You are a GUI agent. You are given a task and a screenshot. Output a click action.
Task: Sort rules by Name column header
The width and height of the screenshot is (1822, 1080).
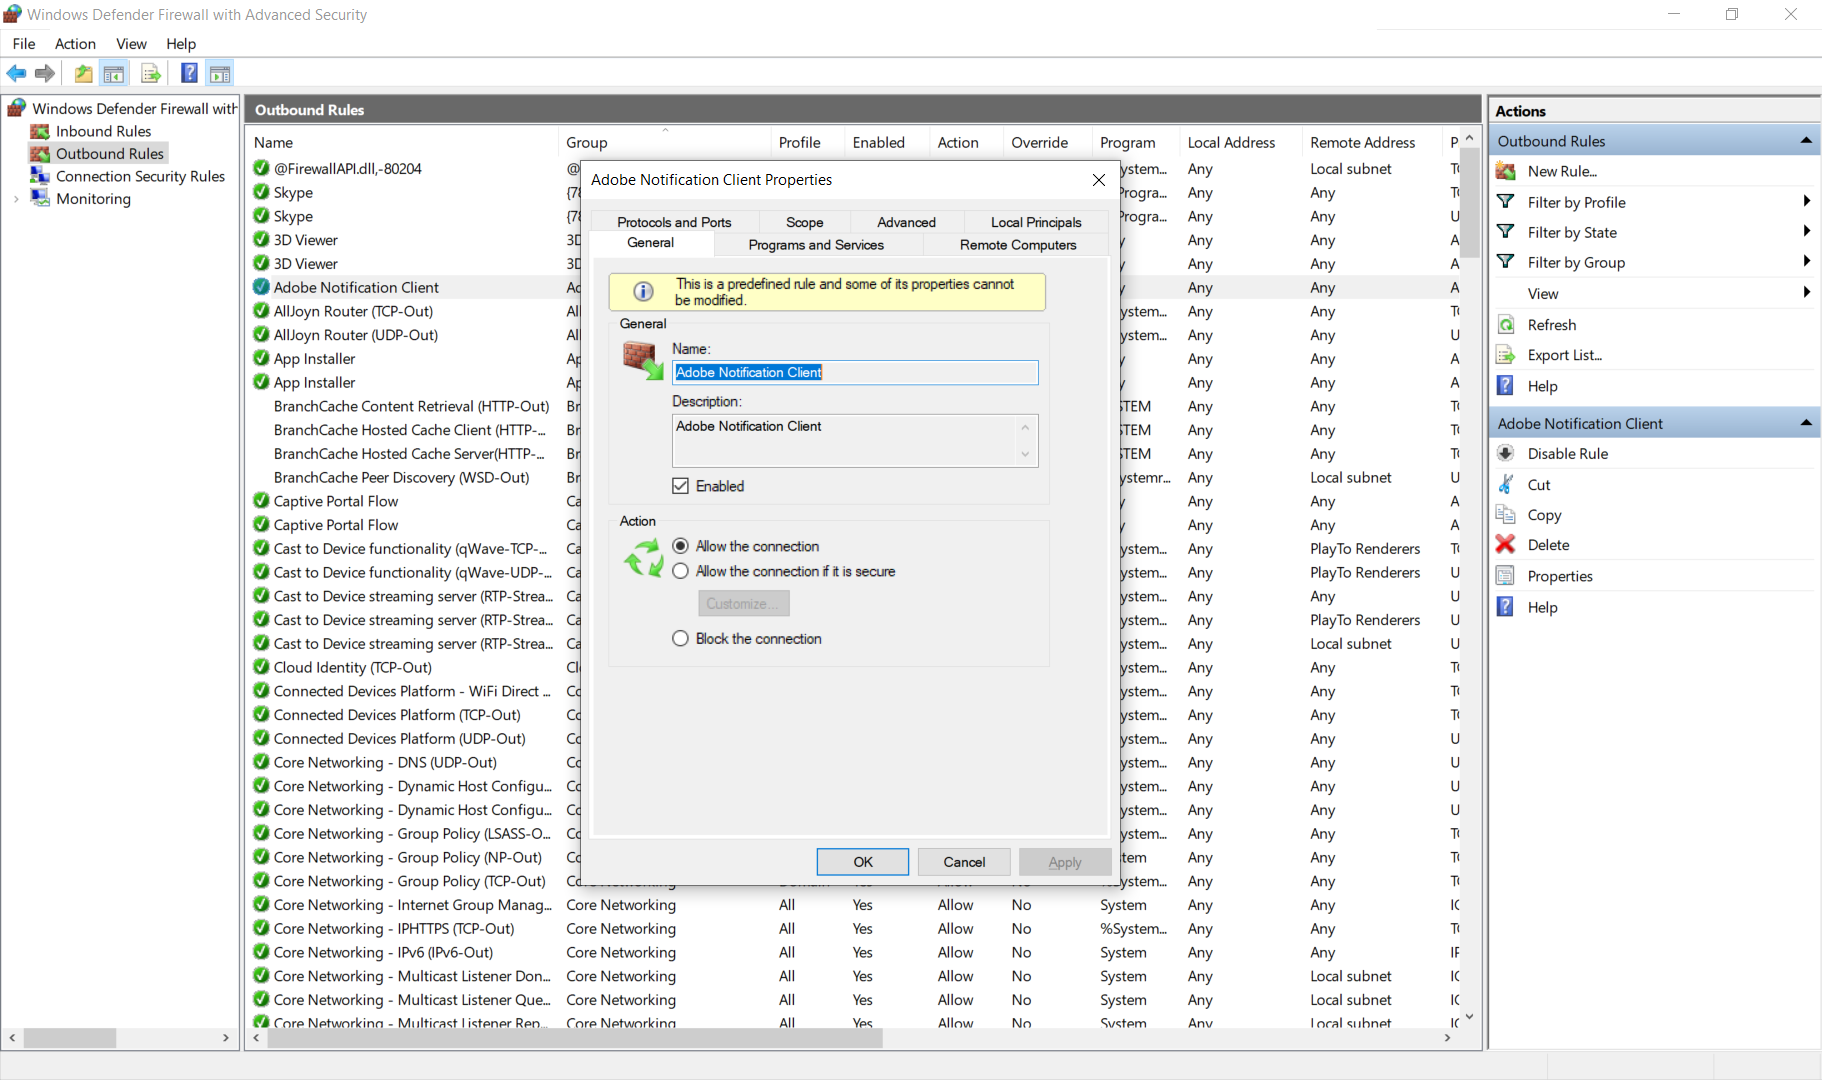(403, 143)
